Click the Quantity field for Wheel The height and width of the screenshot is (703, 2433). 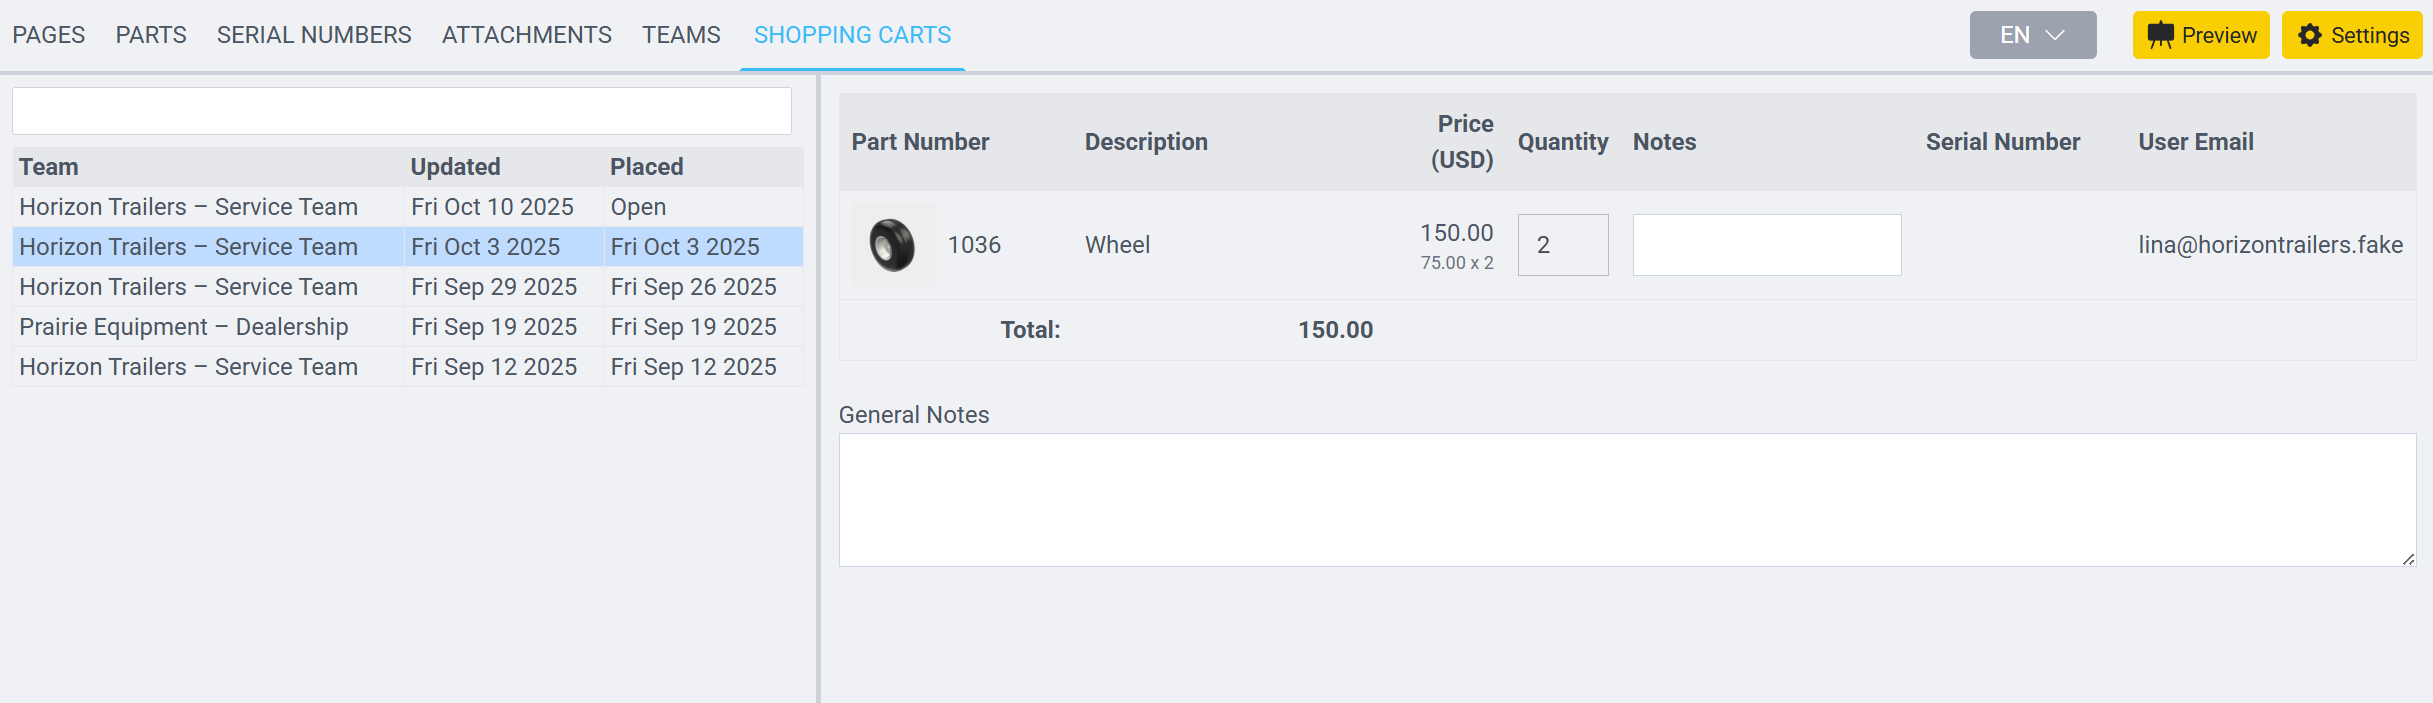click(1562, 245)
